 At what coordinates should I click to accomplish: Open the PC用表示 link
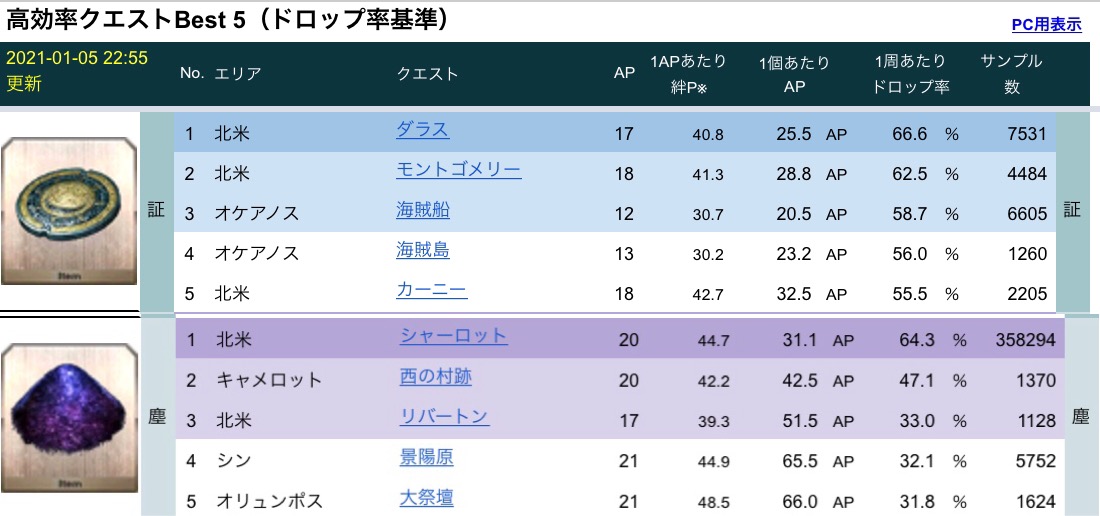pos(1046,25)
